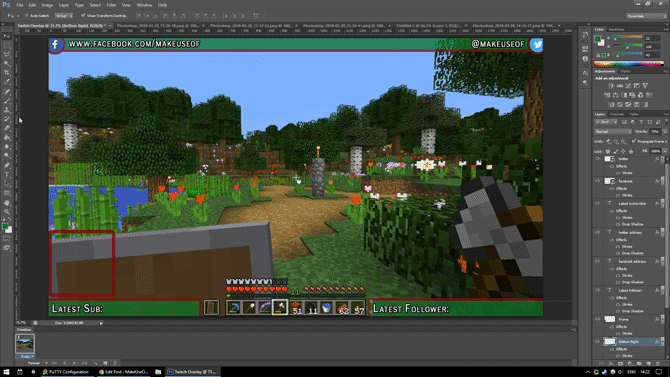Open the File menu
The image size is (670, 377).
point(20,5)
